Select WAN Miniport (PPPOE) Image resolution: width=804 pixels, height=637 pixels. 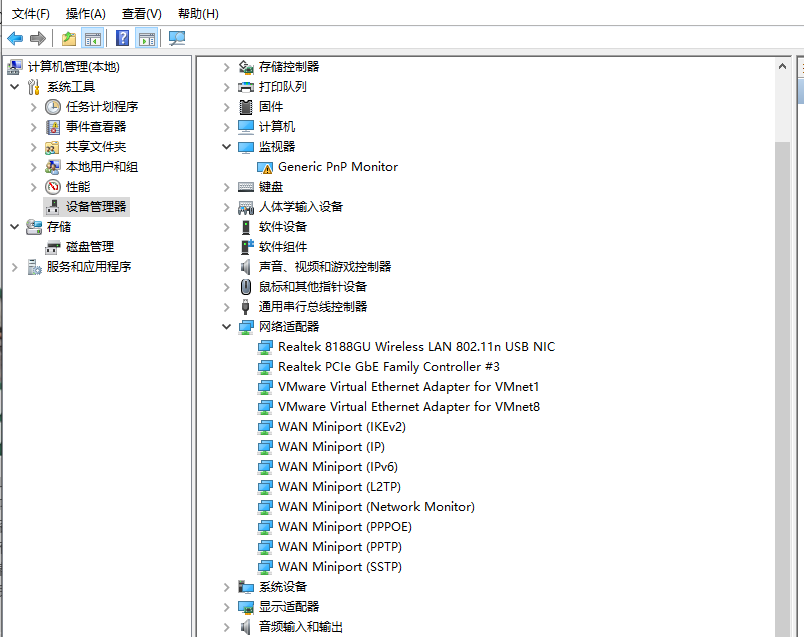pyautogui.click(x=345, y=527)
